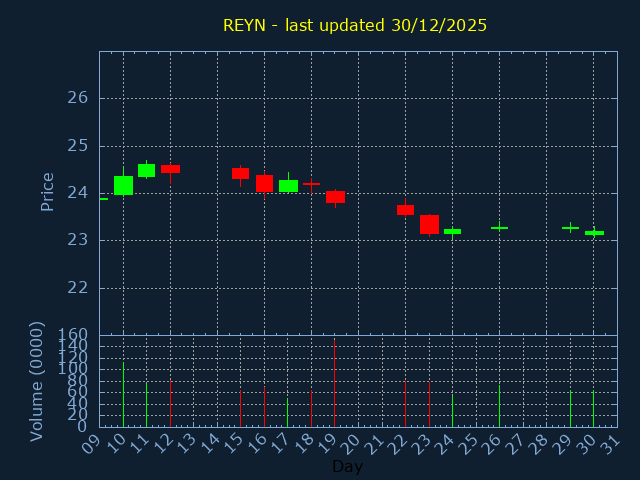Click the red candlestick on day 19
The width and height of the screenshot is (640, 480).
pyautogui.click(x=335, y=197)
